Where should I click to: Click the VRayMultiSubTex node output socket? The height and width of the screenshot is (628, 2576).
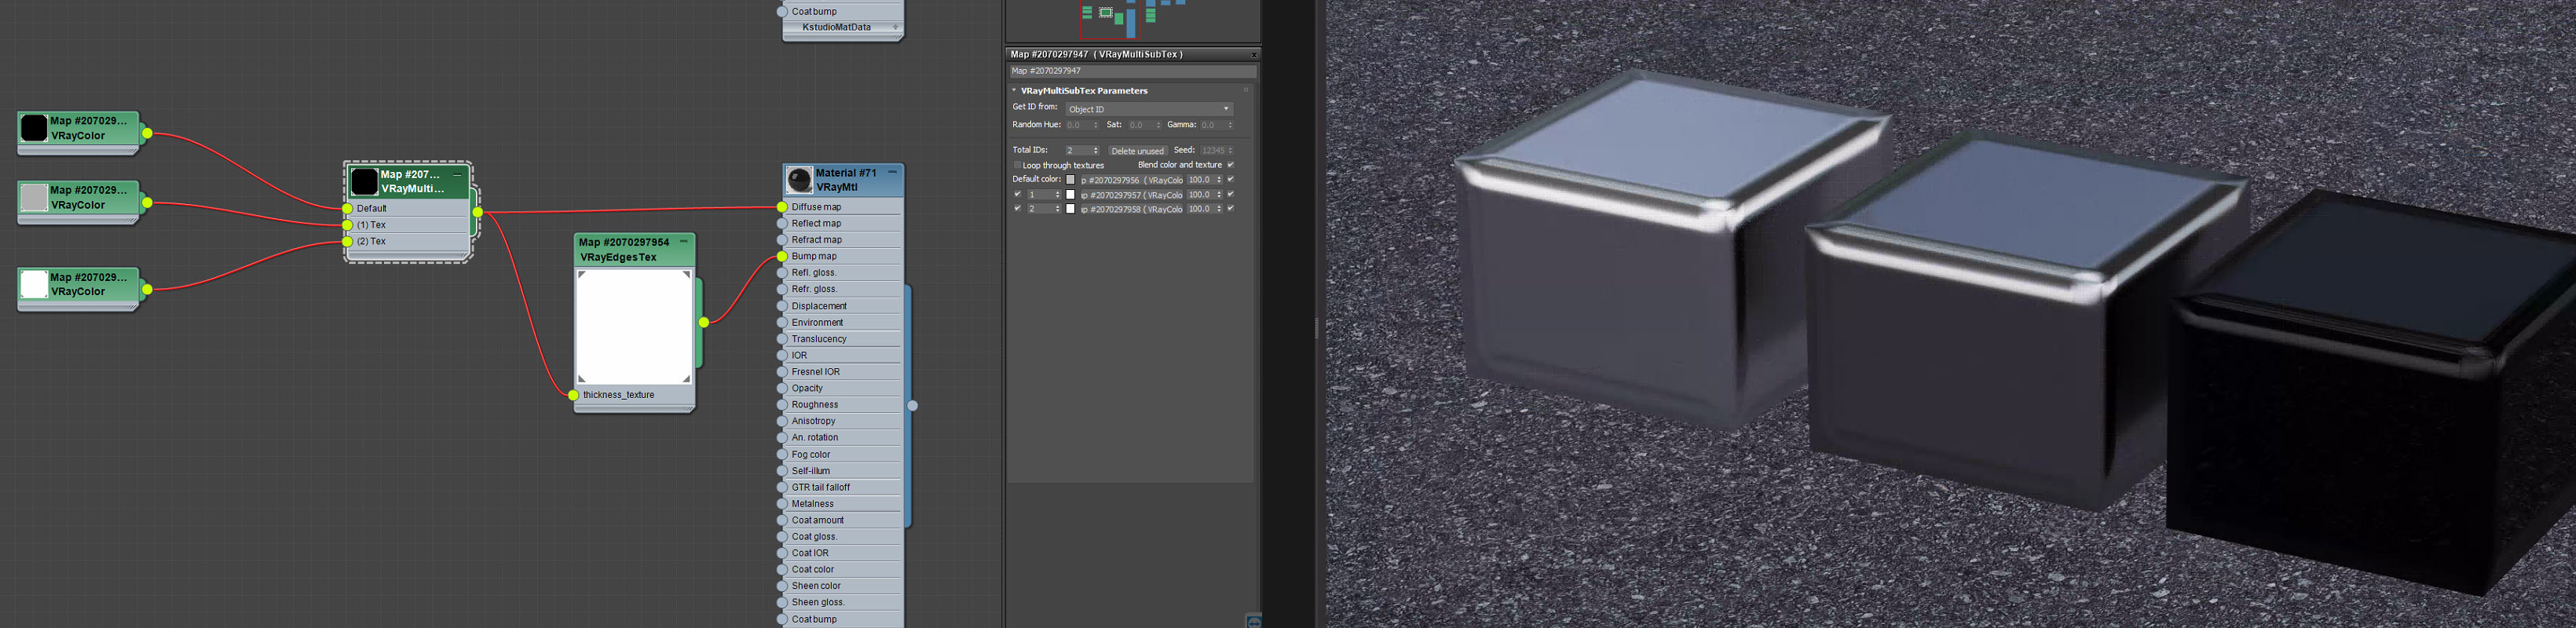(x=478, y=212)
